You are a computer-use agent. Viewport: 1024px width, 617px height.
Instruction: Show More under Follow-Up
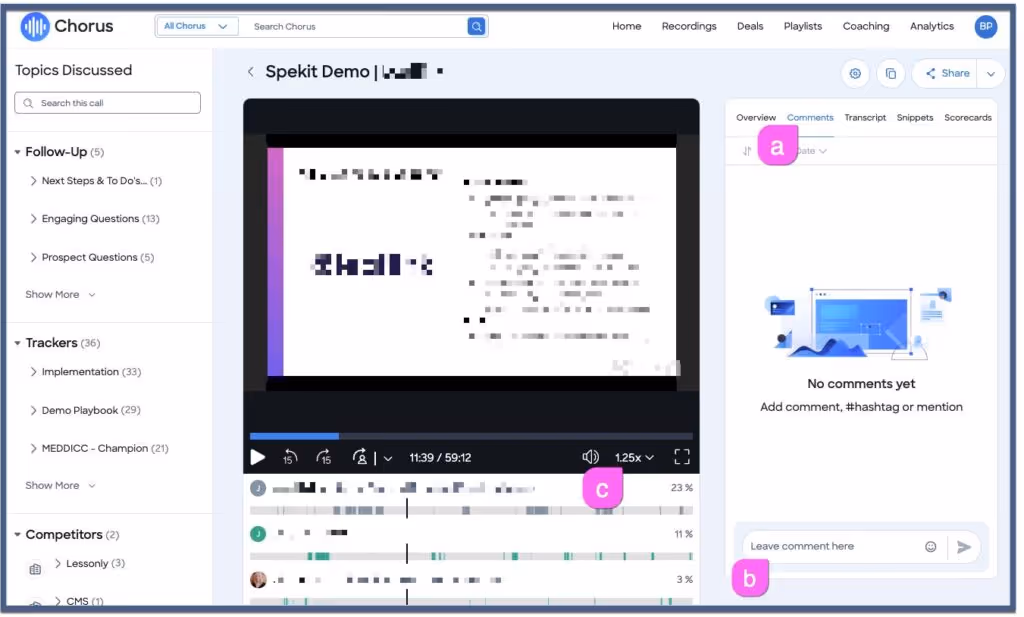tap(60, 295)
